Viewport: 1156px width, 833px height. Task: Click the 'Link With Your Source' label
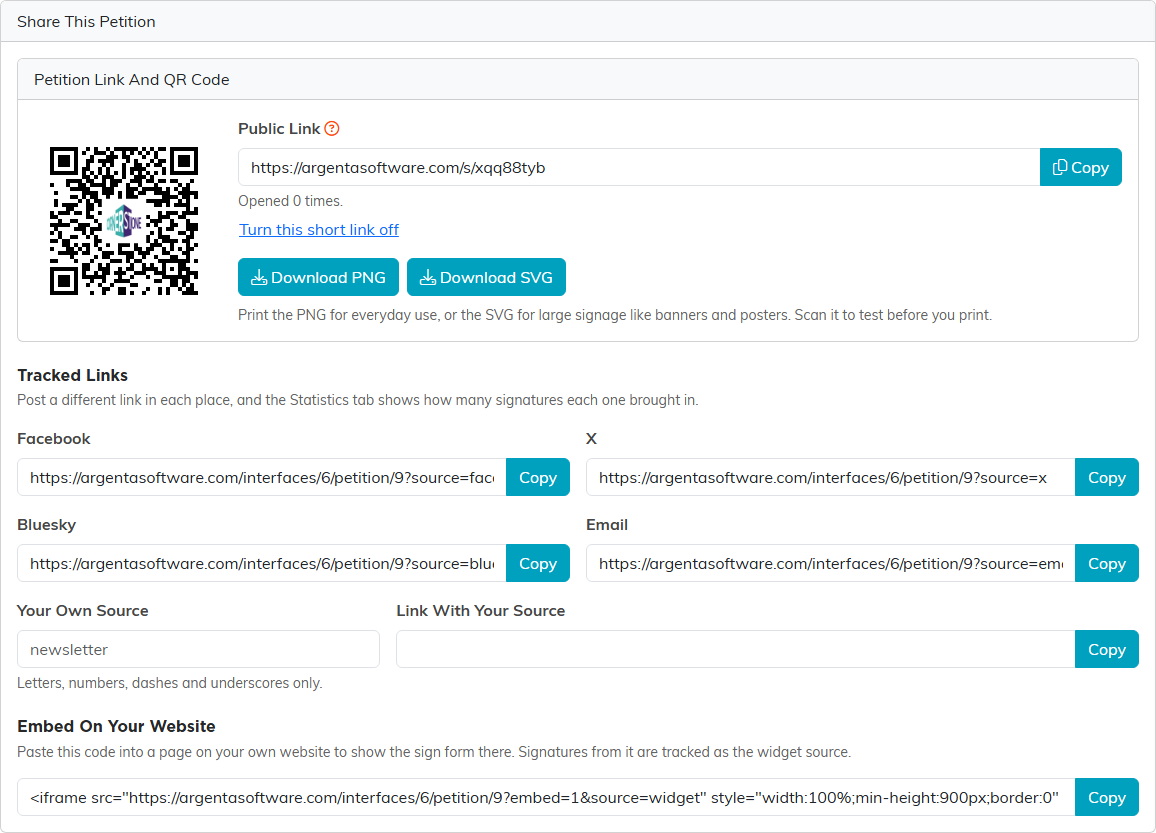click(481, 610)
